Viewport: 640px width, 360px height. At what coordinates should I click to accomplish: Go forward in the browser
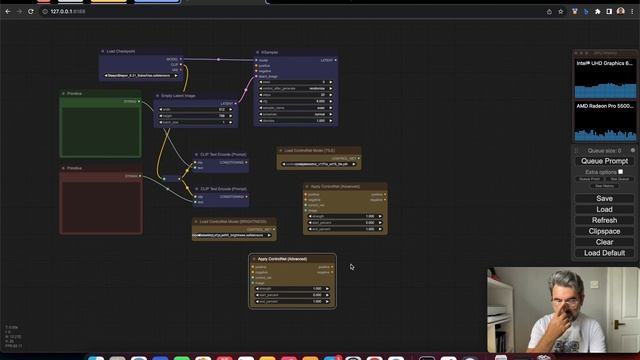coord(19,11)
